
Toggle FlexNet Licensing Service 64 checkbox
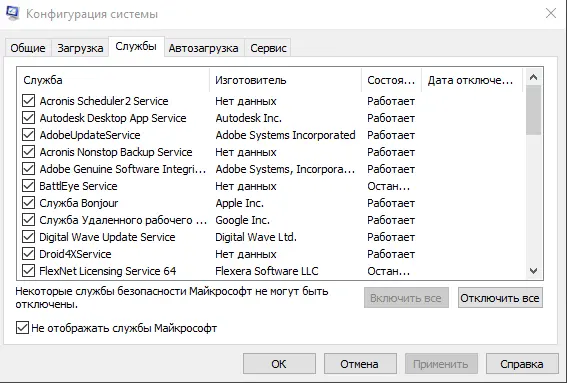[x=29, y=271]
